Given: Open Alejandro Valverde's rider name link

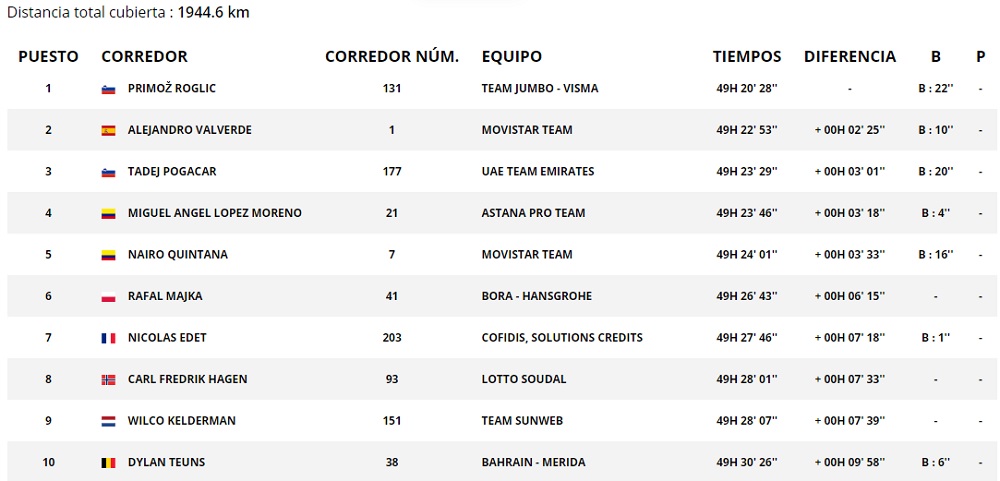Looking at the screenshot, I should pos(190,130).
